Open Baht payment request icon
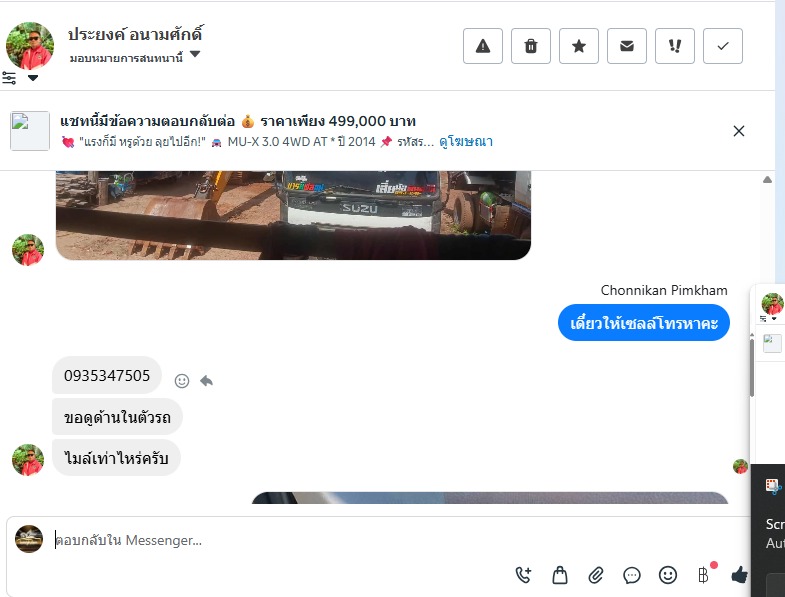Image resolution: width=785 pixels, height=597 pixels. [x=703, y=575]
